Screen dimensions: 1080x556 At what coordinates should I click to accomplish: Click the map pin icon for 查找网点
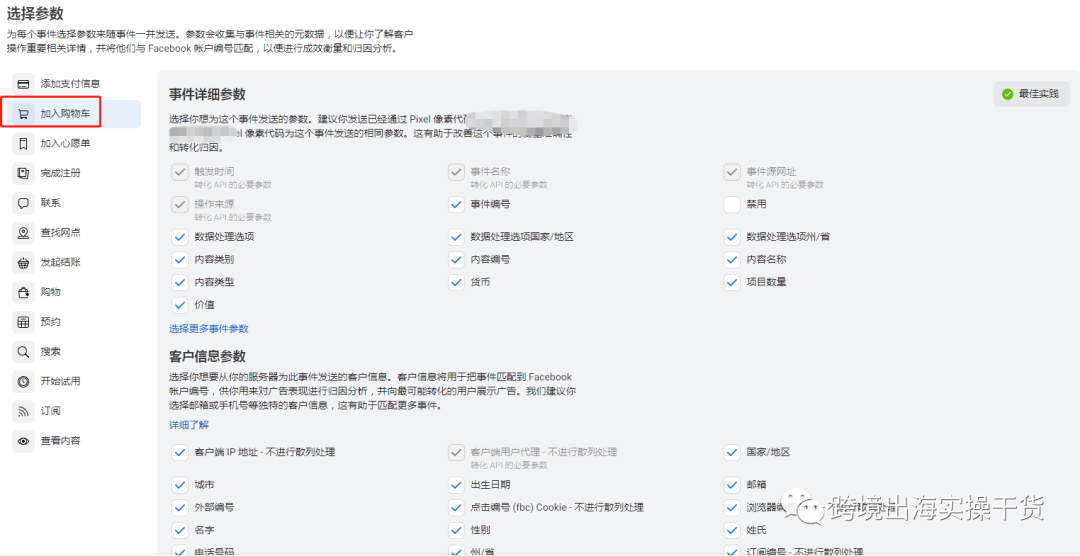23,233
